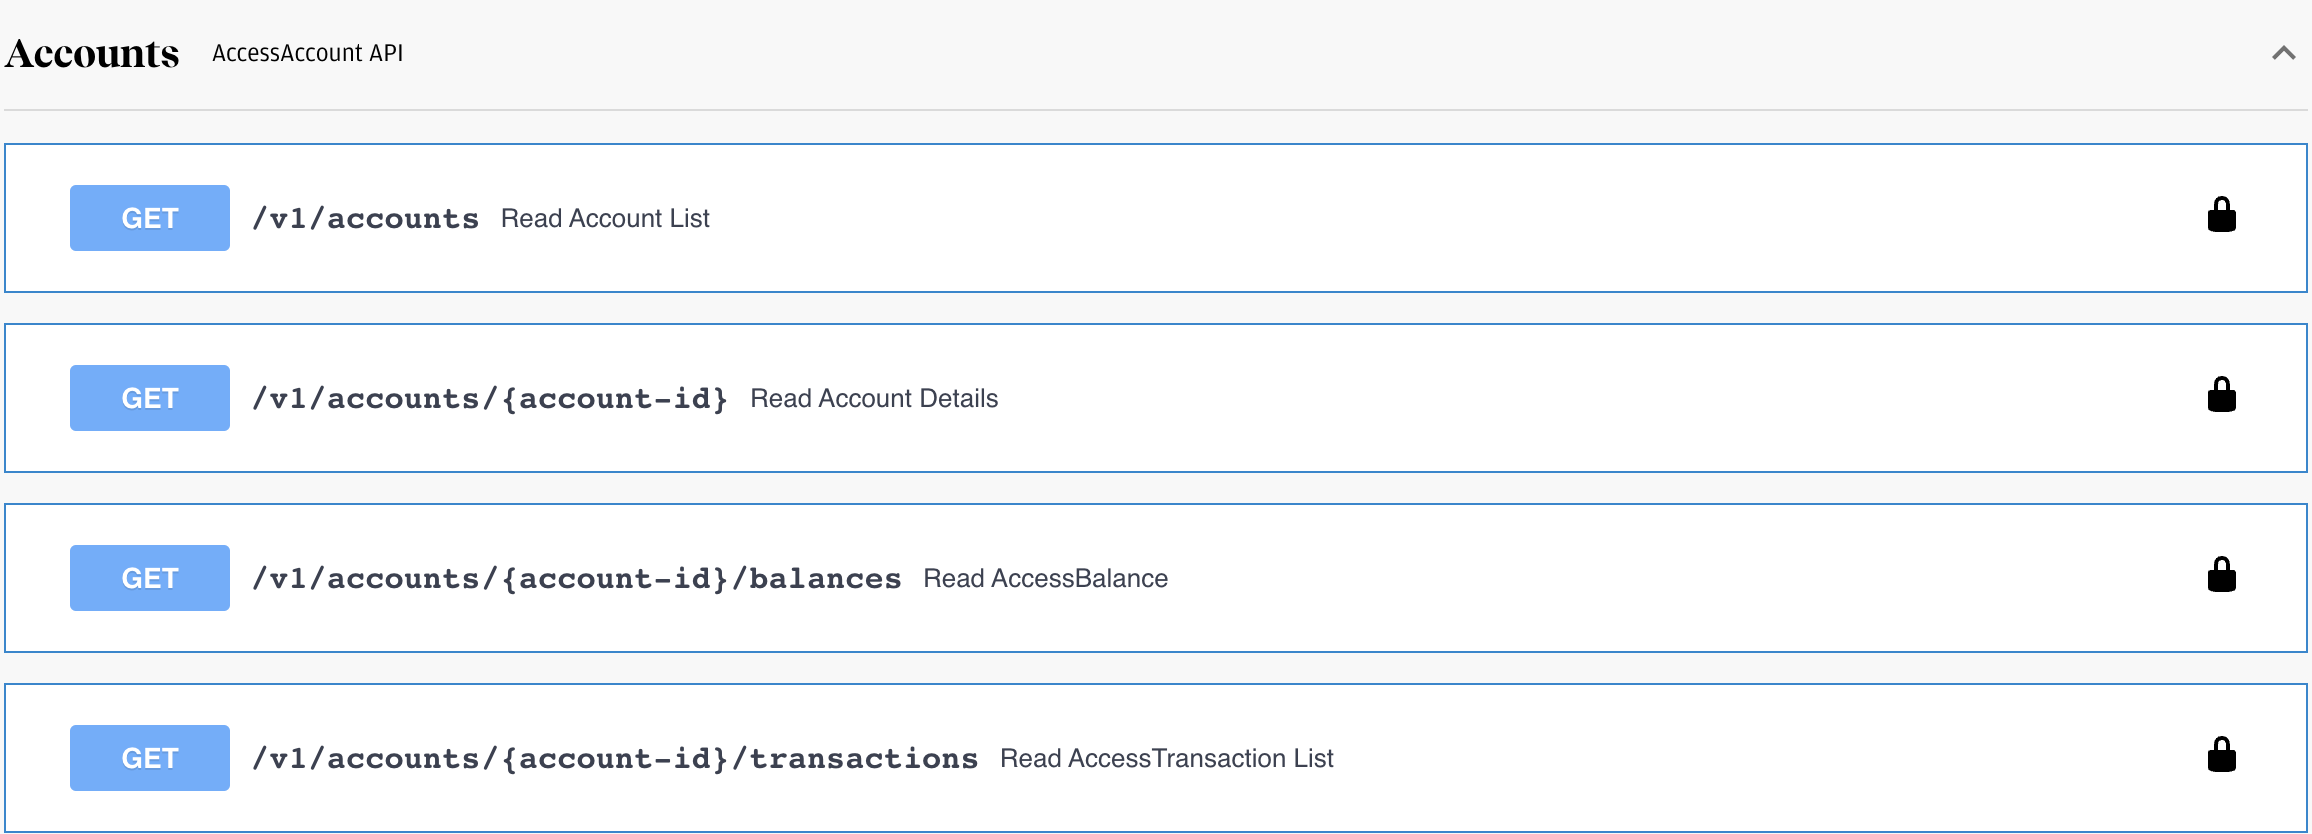
Task: Click the lock icon for Read Account List
Action: [x=2221, y=215]
